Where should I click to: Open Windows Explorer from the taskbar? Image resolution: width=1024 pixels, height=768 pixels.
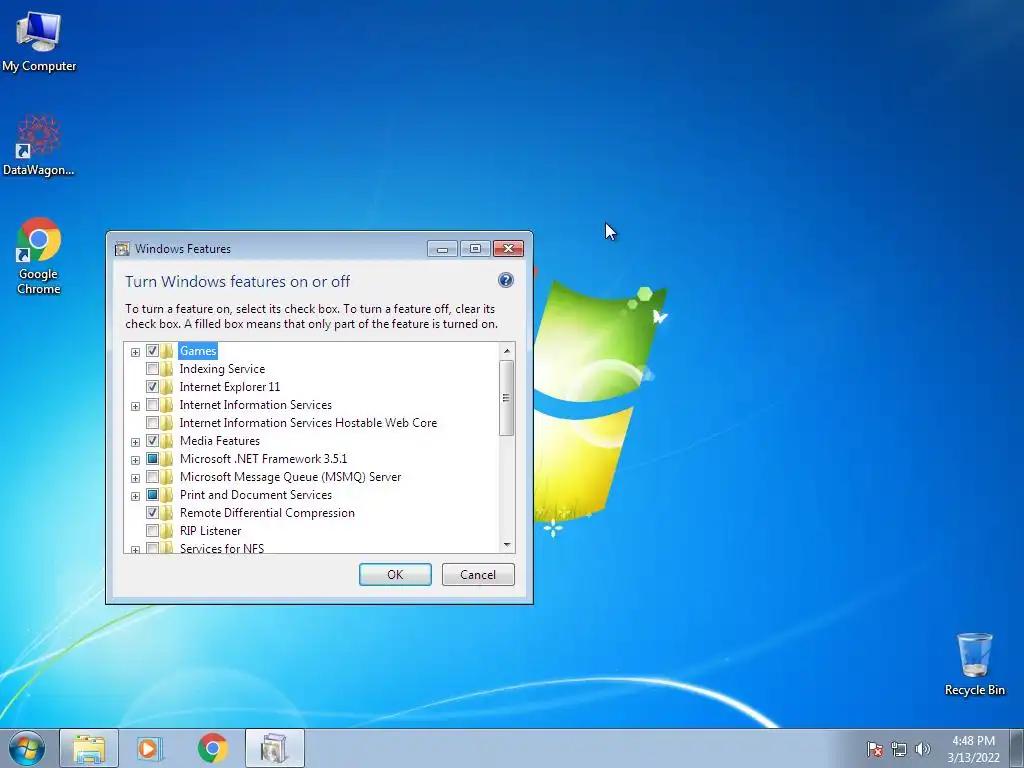pos(89,748)
